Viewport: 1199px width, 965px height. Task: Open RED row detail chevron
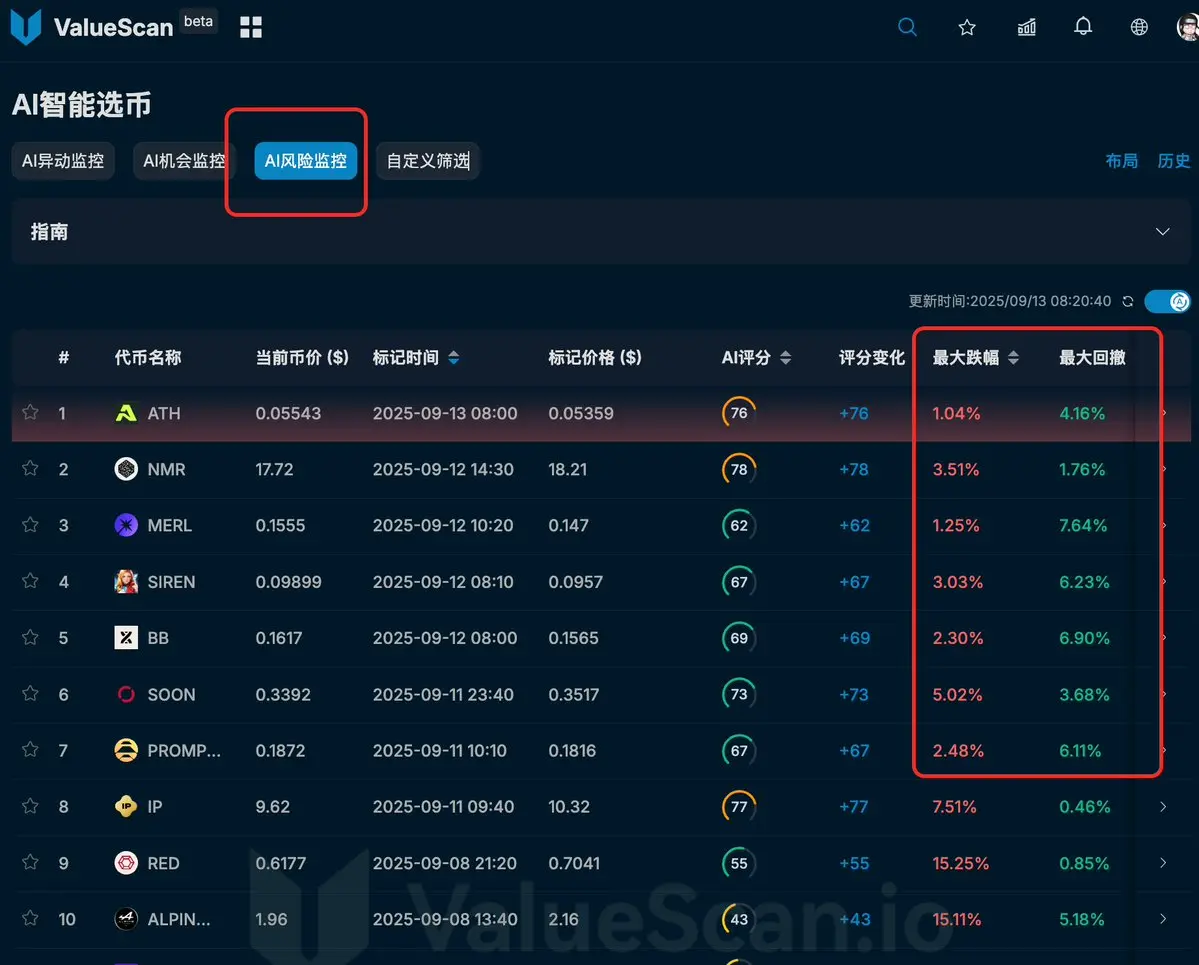click(x=1162, y=863)
